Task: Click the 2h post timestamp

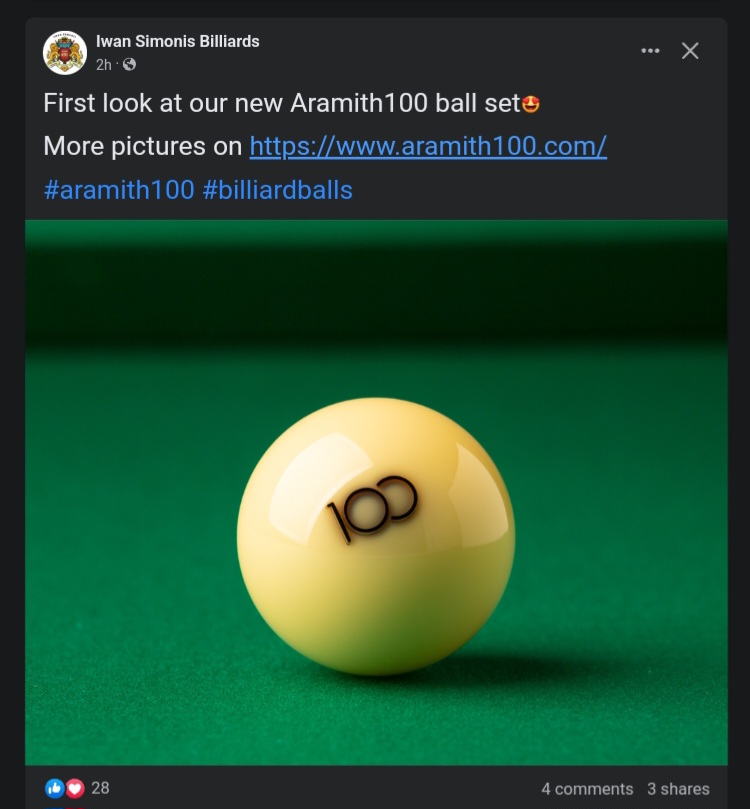Action: tap(104, 64)
